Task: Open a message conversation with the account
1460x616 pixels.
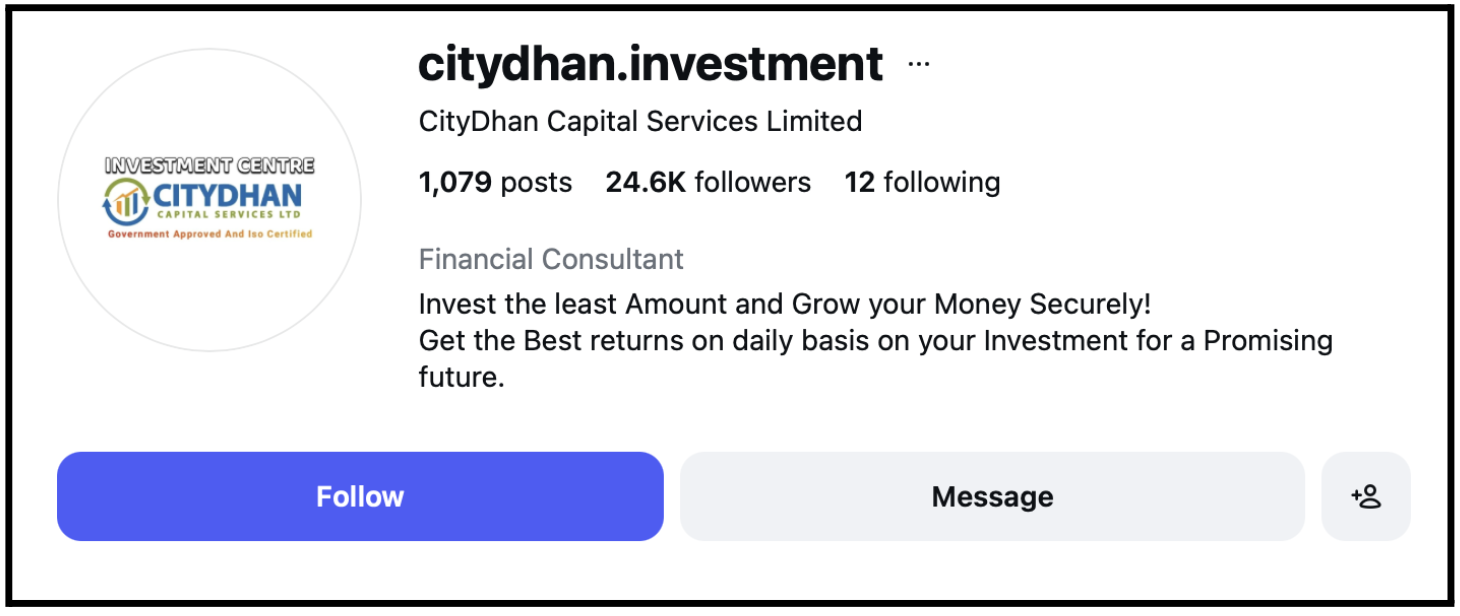Action: point(991,495)
